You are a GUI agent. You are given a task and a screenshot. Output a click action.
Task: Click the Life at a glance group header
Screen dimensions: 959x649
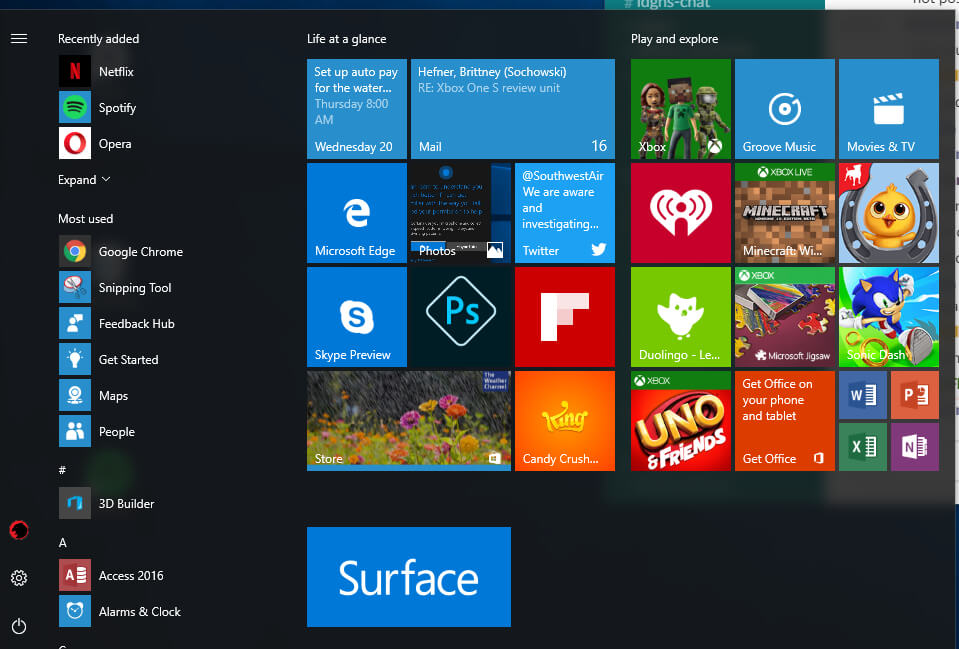point(347,39)
